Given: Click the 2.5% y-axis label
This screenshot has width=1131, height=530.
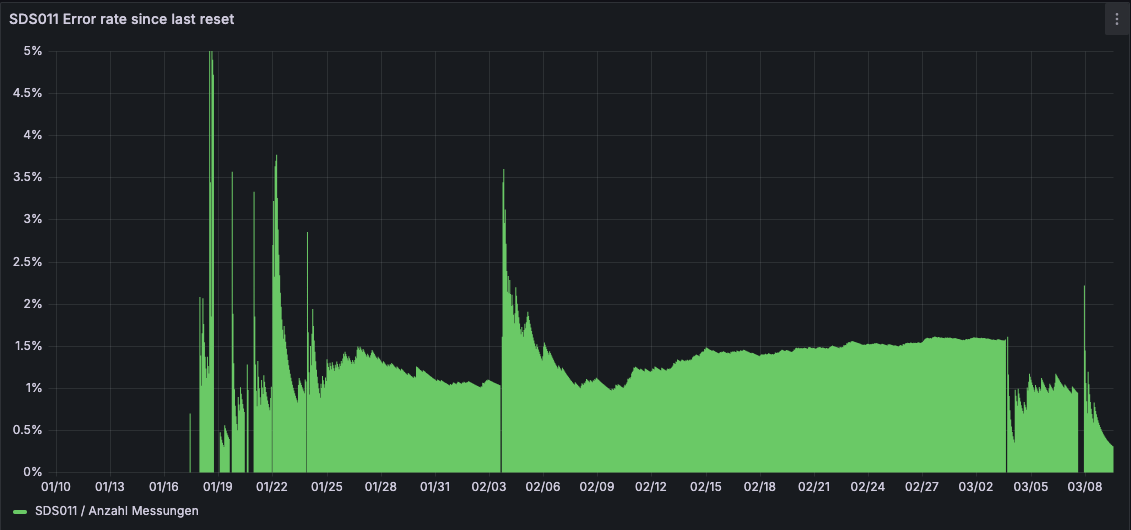Looking at the screenshot, I should (x=29, y=262).
